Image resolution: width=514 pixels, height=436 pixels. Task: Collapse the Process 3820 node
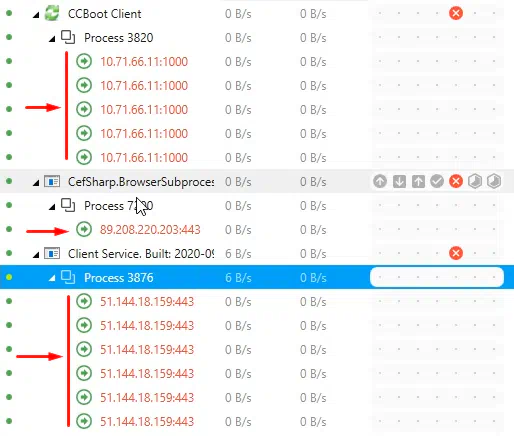52,39
